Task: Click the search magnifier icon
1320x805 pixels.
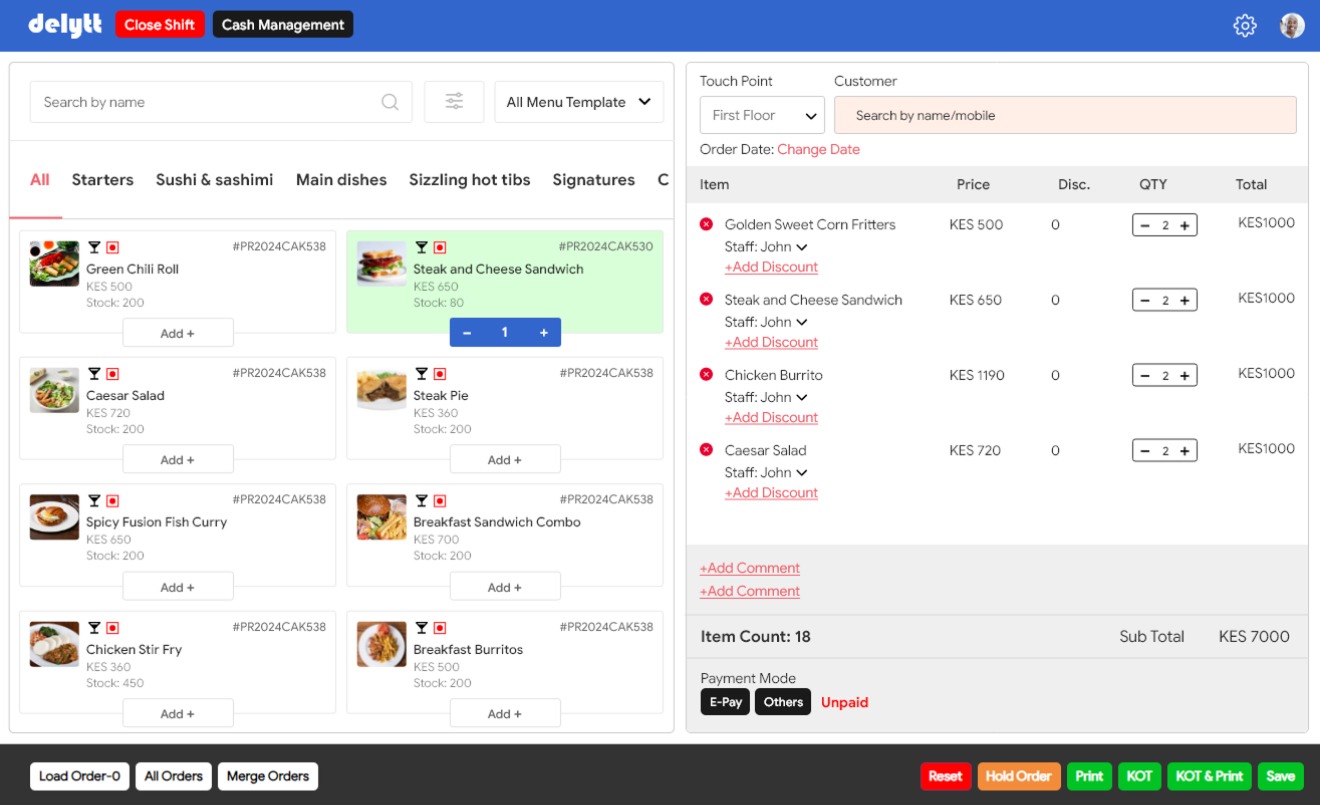Action: (390, 102)
